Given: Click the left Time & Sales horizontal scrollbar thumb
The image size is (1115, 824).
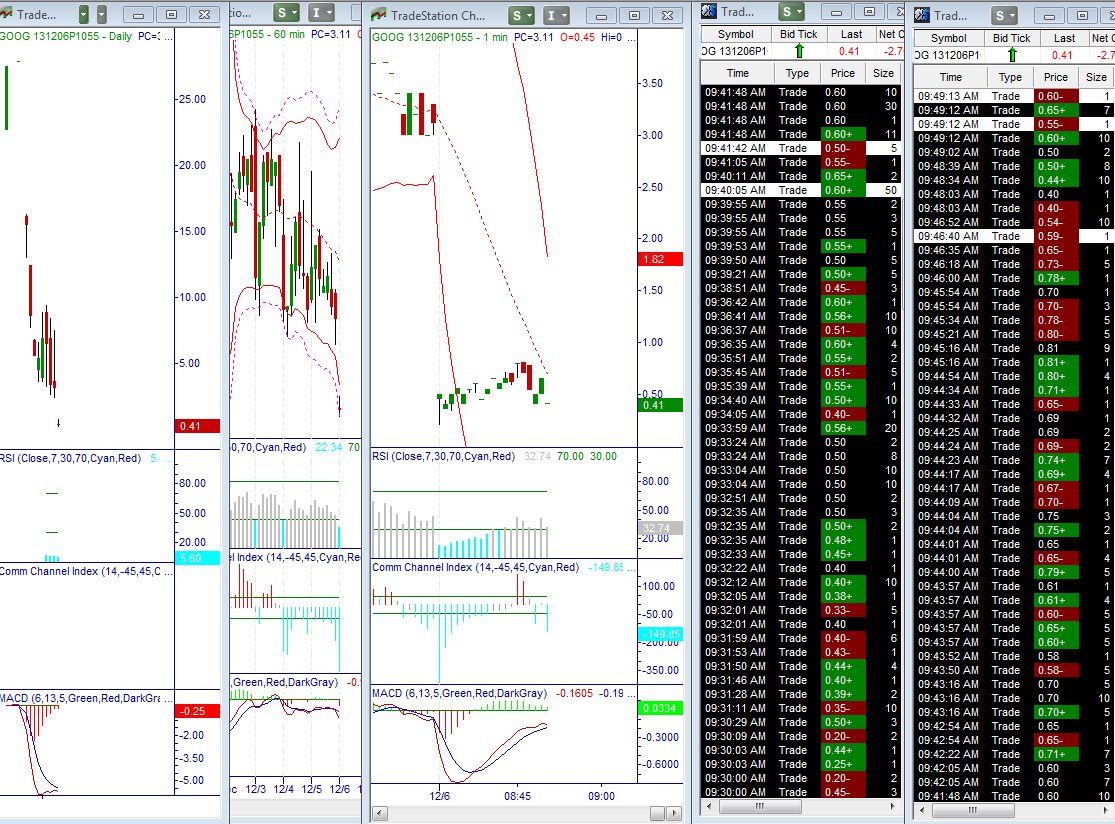Looking at the screenshot, I should click(760, 806).
